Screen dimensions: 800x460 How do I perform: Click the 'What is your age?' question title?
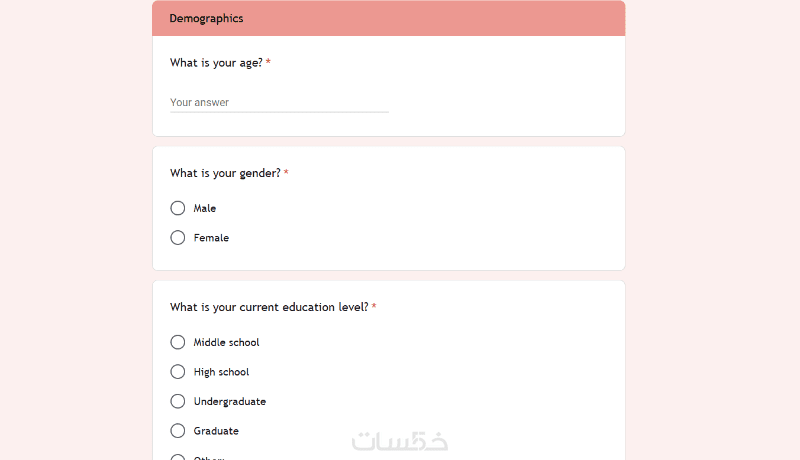click(216, 63)
